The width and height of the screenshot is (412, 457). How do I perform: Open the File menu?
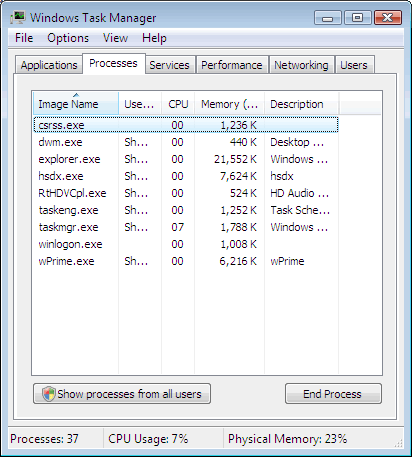coord(24,38)
